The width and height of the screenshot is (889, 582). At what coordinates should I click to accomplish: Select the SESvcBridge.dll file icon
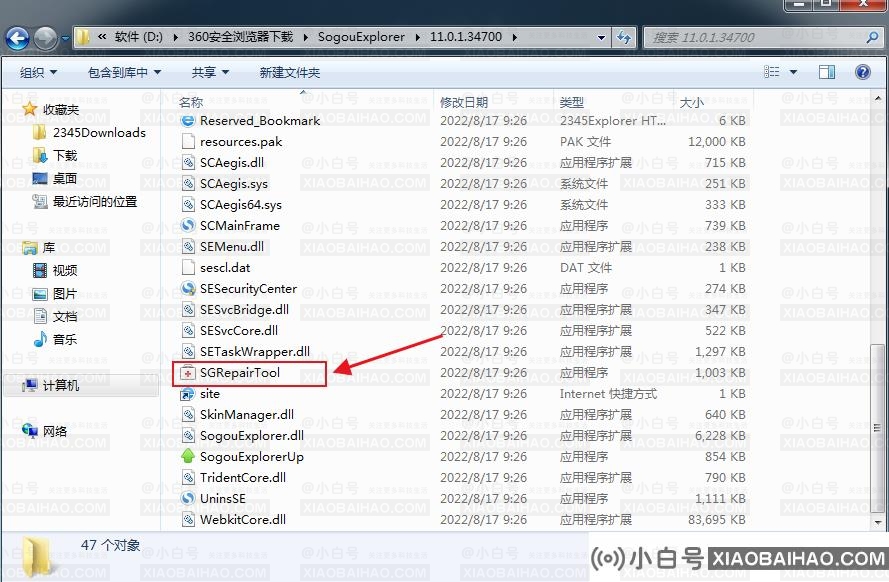point(188,309)
